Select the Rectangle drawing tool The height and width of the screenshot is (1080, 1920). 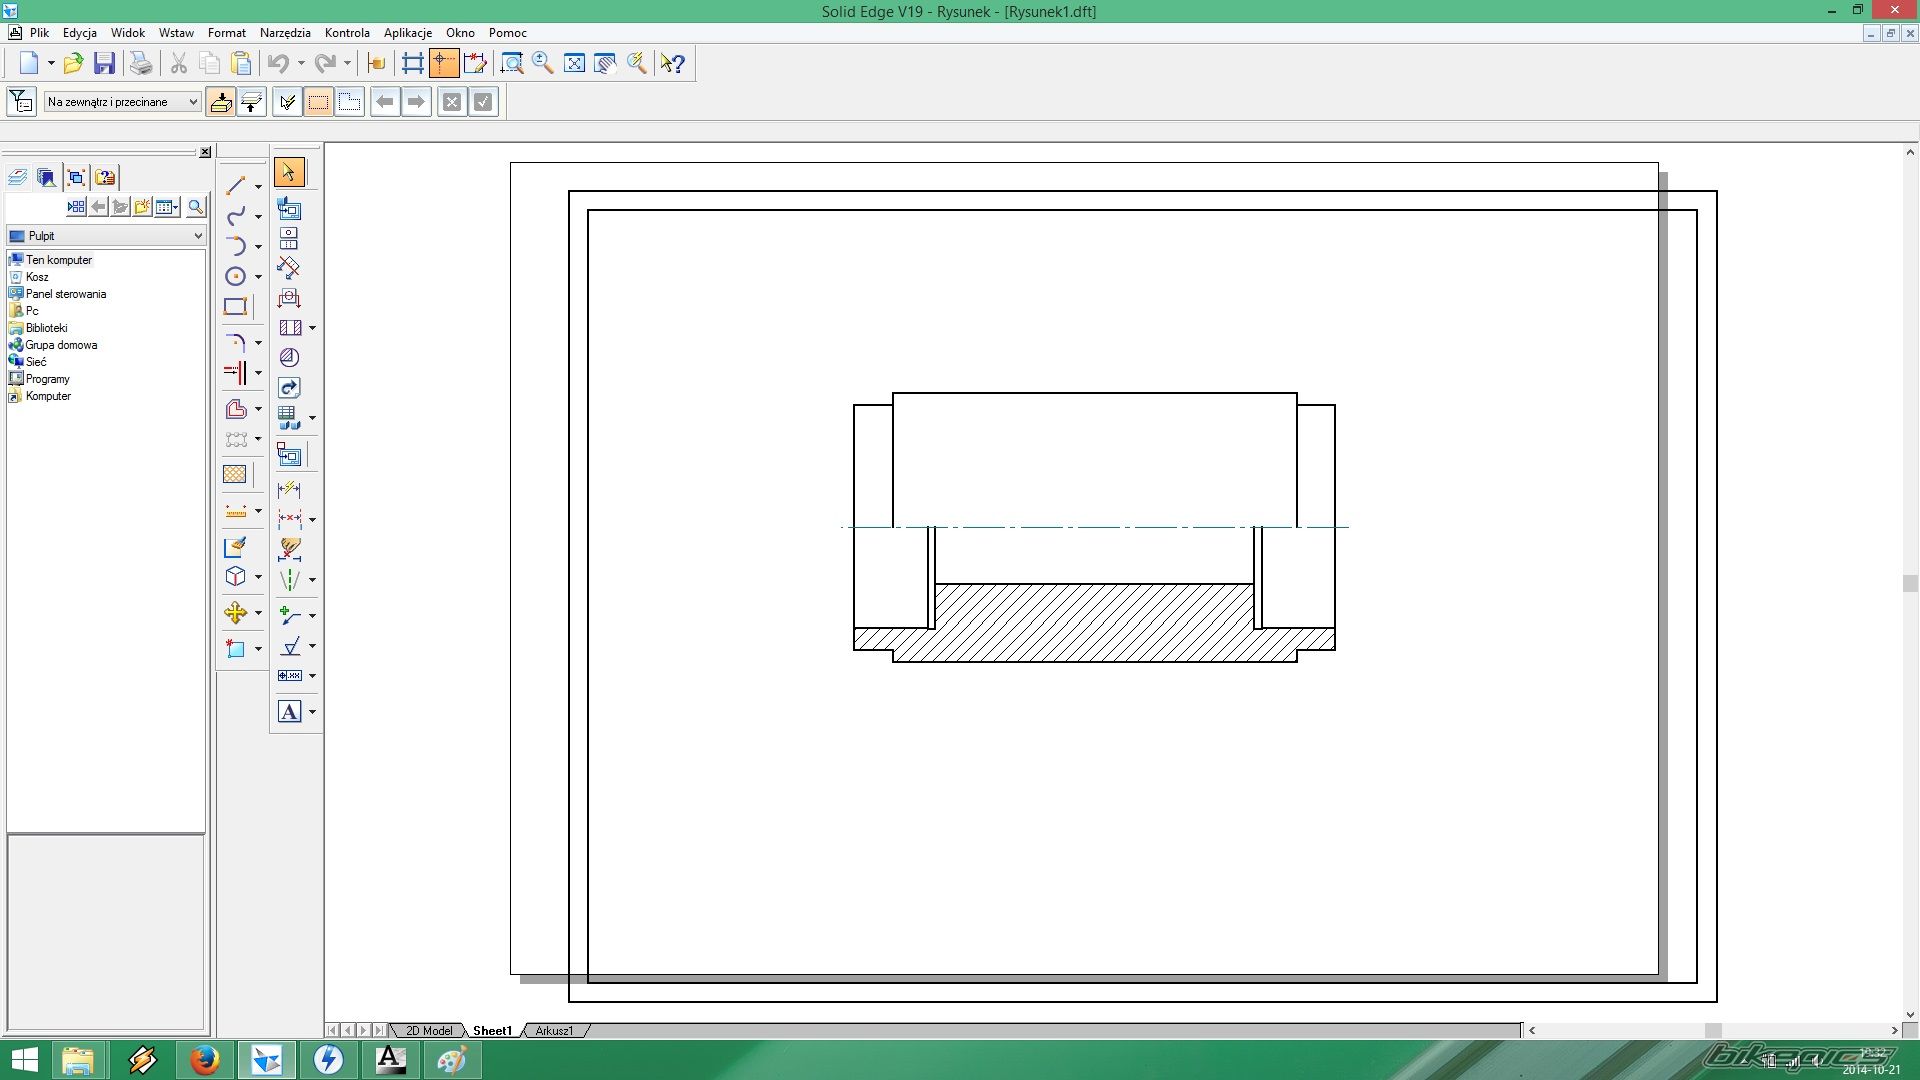(x=235, y=306)
